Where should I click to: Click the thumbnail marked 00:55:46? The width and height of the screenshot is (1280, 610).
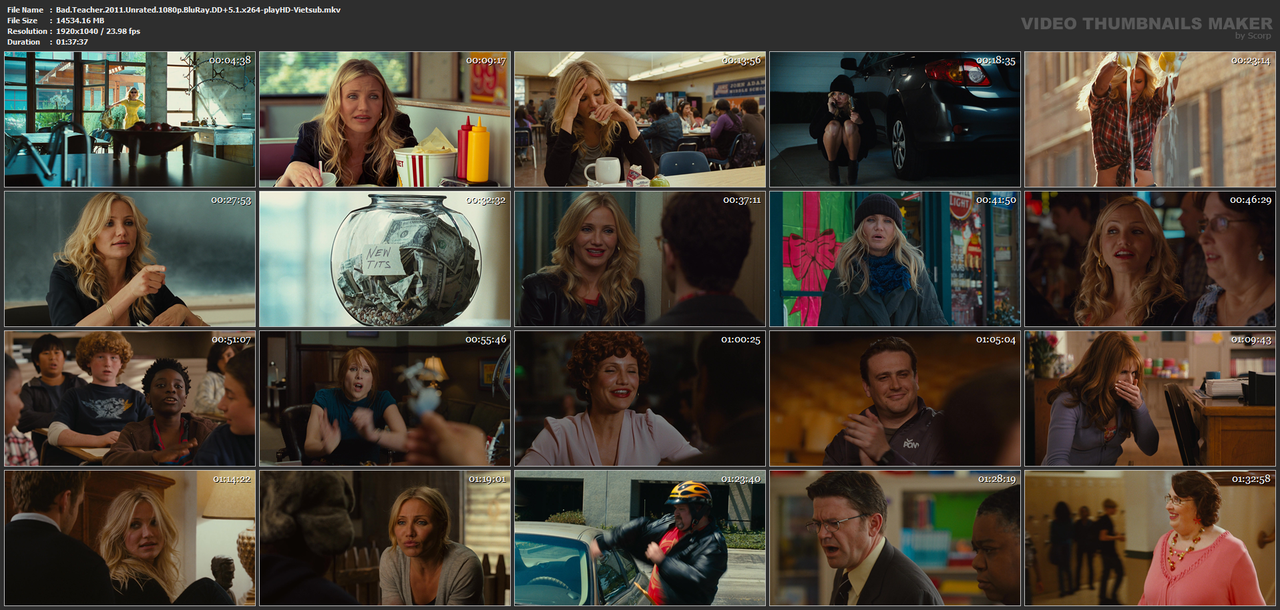(385, 398)
